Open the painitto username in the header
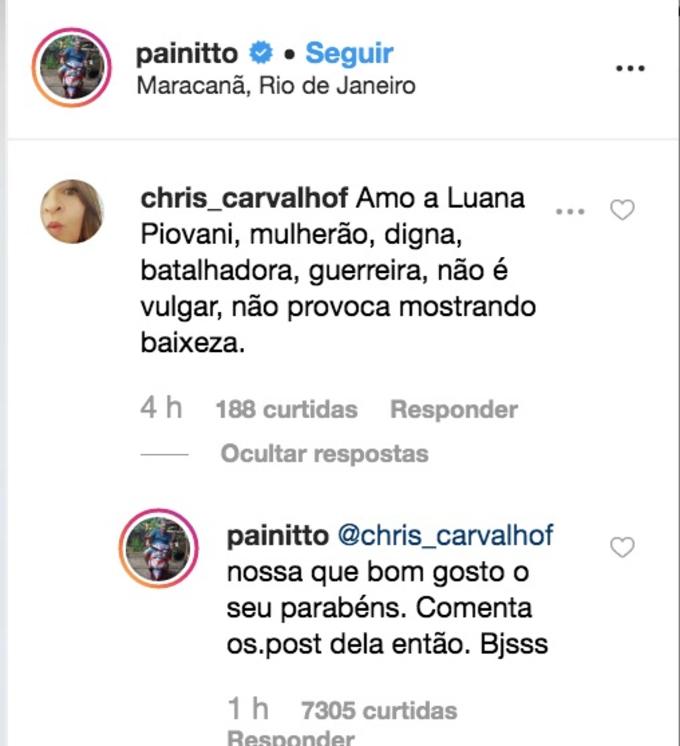Screen dimensions: 680x746 point(188,53)
